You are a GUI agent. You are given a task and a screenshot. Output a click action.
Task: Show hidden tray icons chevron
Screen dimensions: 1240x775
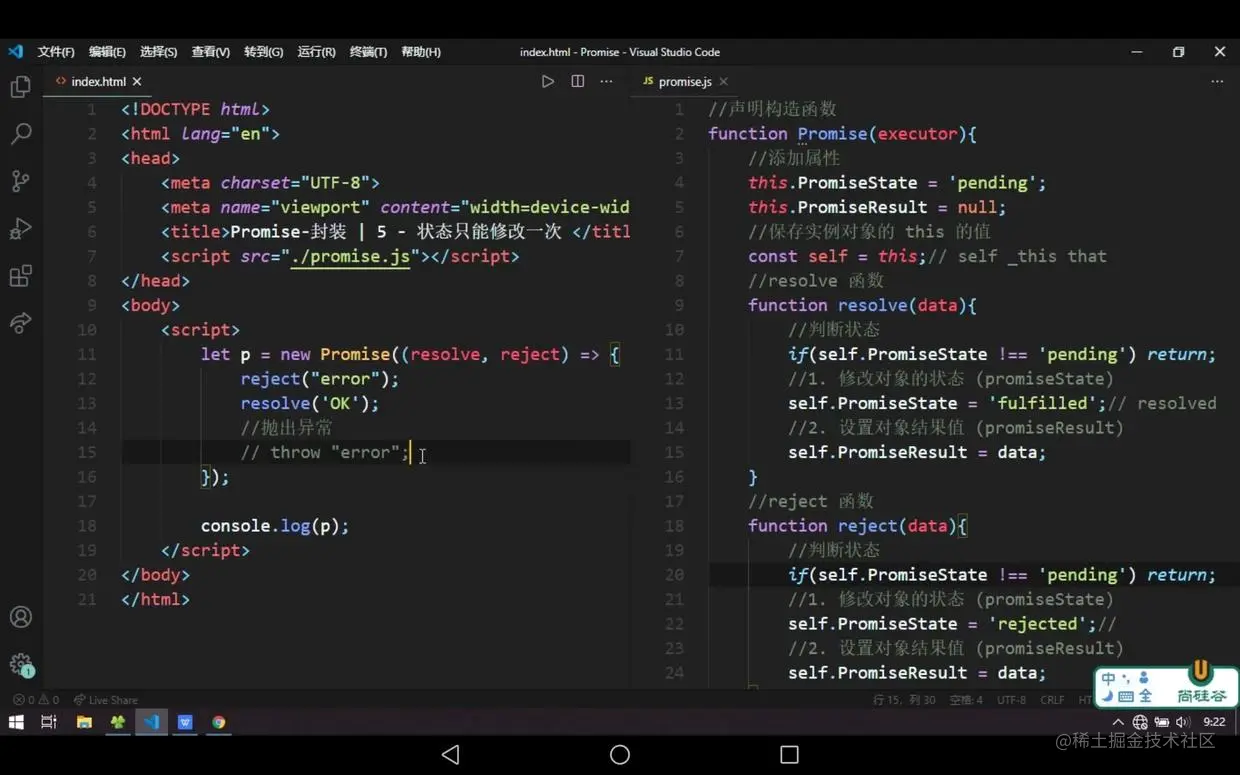[1117, 722]
